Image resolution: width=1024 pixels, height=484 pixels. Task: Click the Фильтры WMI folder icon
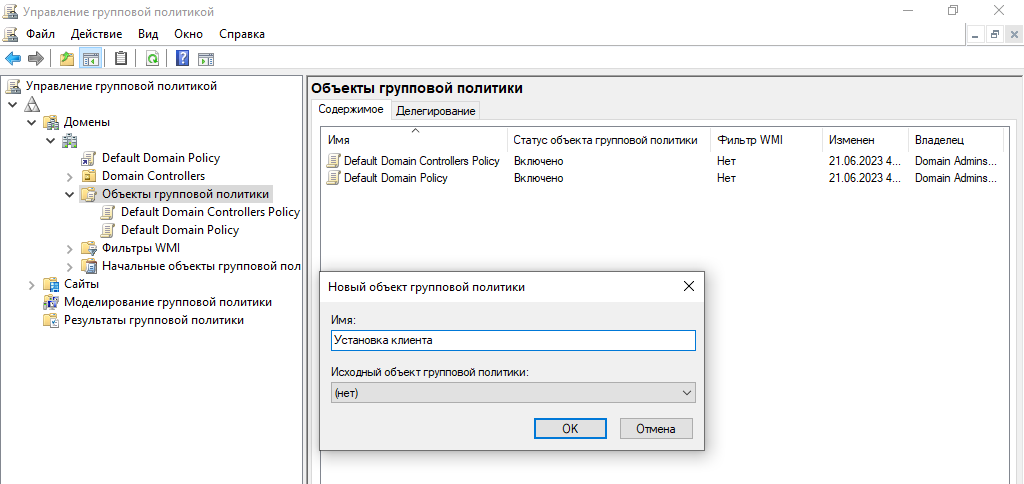[89, 248]
